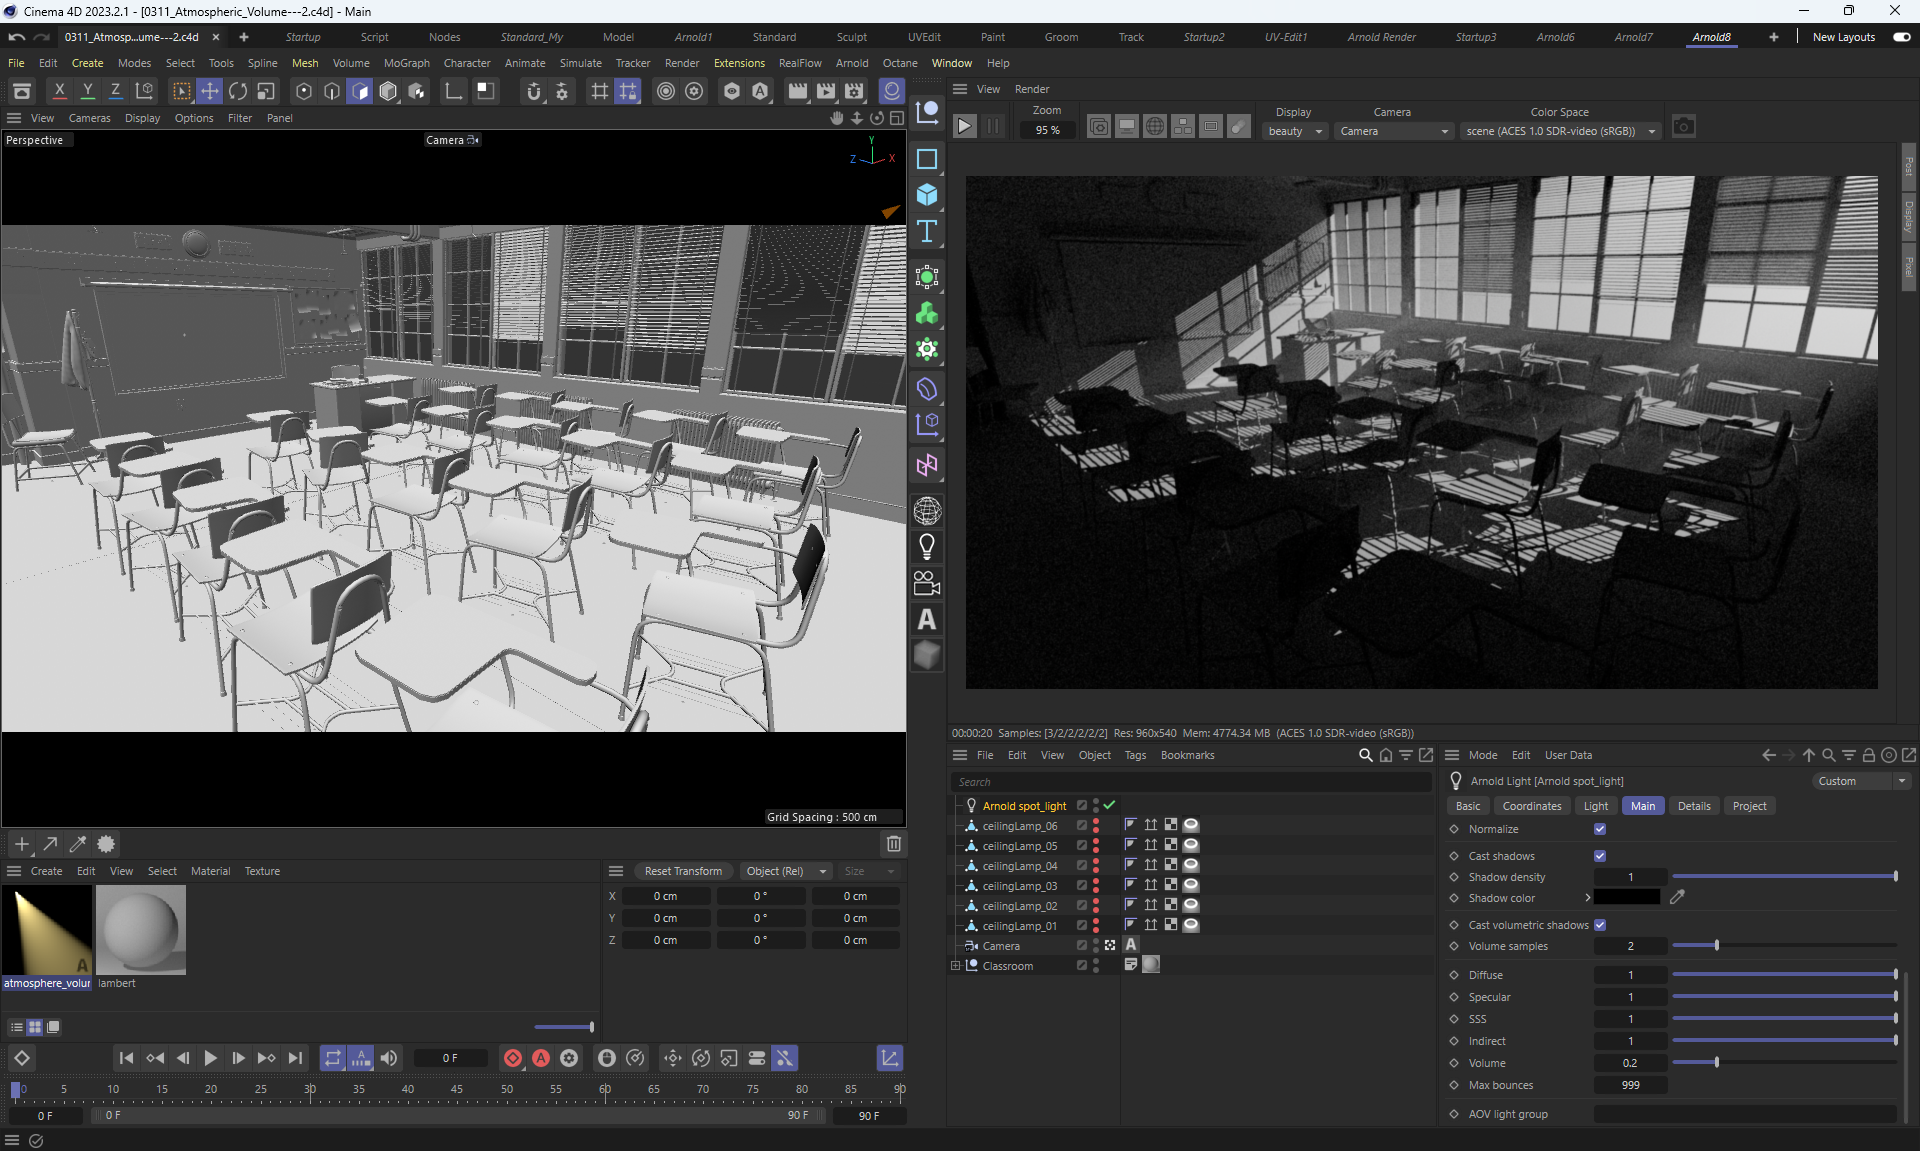Click the Text object icon in sidebar
The height and width of the screenshot is (1151, 1920).
pos(927,232)
